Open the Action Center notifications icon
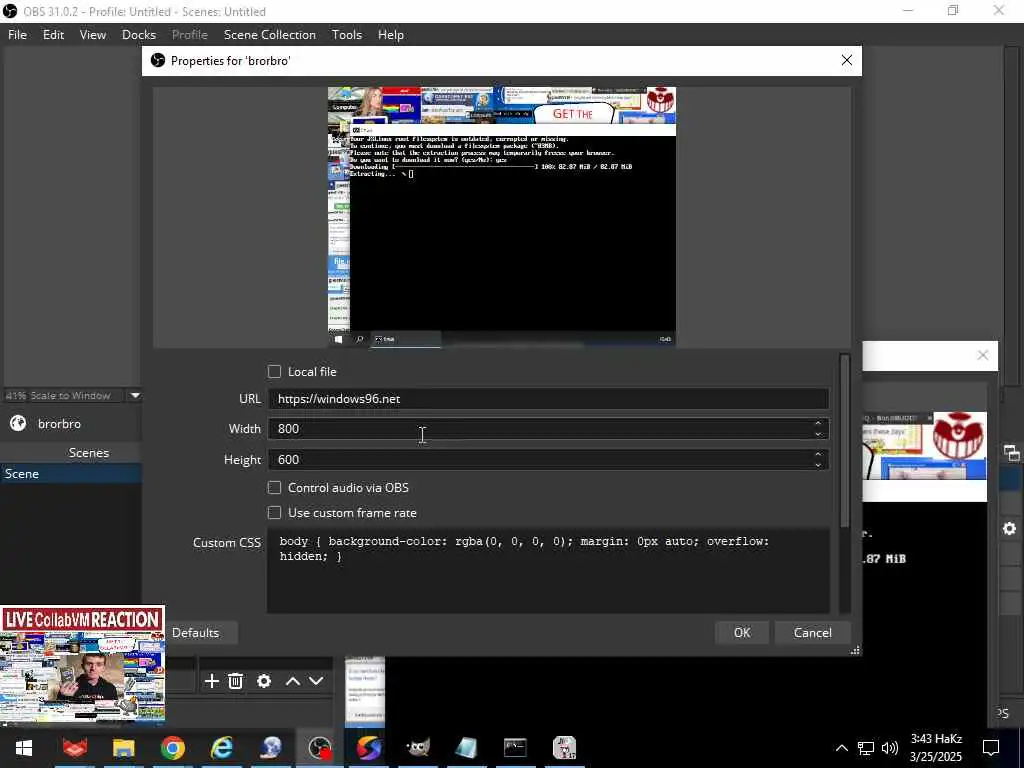Image resolution: width=1024 pixels, height=768 pixels. pos(991,748)
